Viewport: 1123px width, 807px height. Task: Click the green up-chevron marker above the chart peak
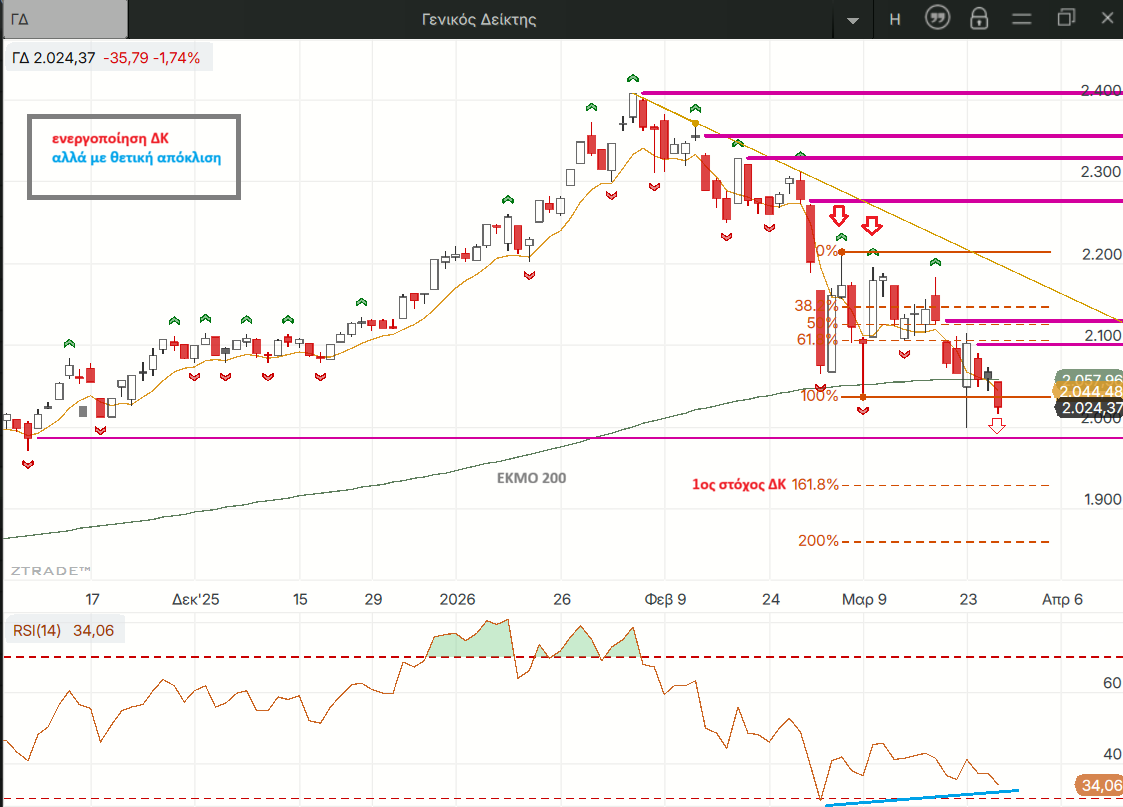pyautogui.click(x=632, y=78)
